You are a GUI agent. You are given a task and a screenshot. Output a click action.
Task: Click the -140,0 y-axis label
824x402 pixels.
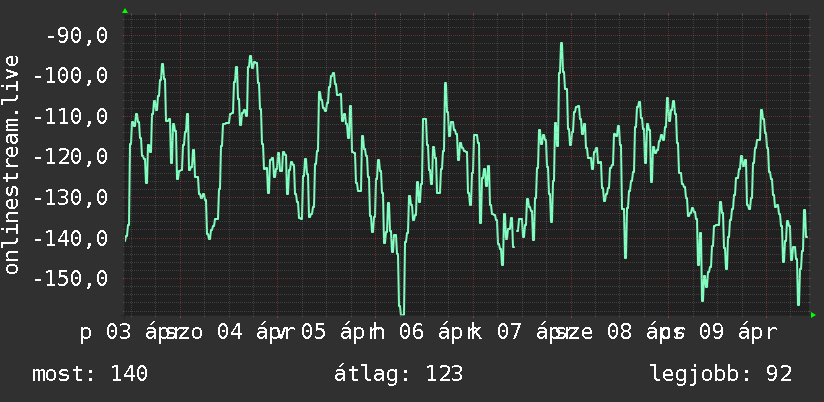pyautogui.click(x=71, y=238)
